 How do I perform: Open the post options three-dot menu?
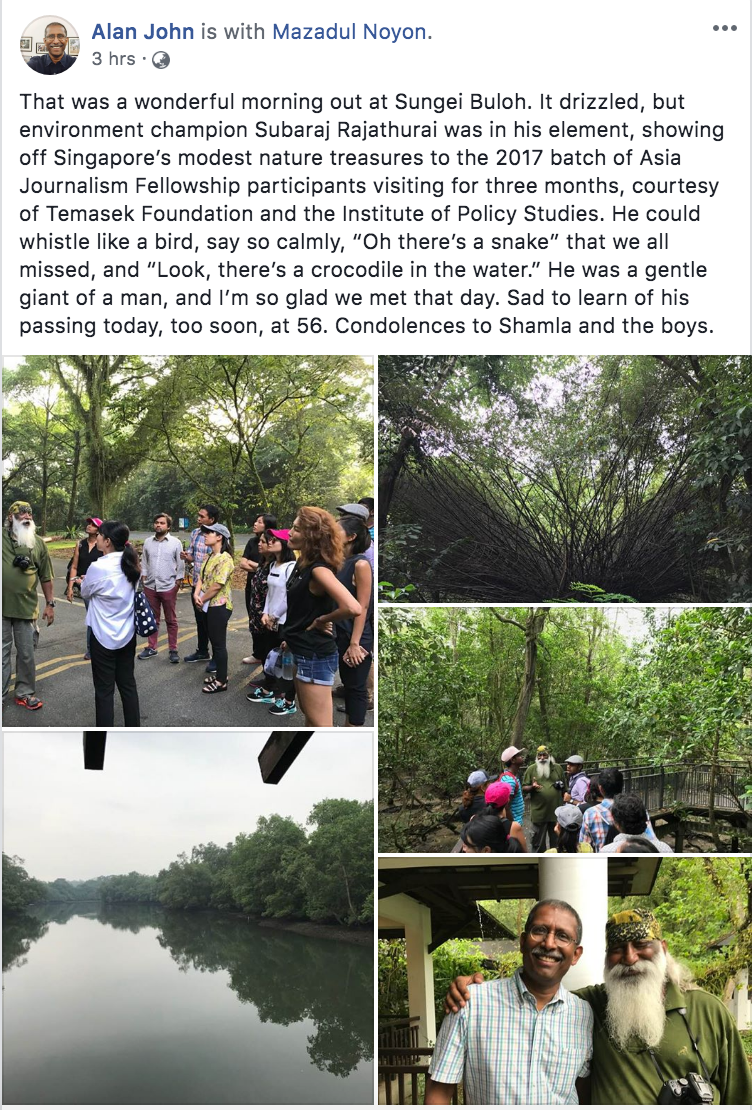[724, 28]
